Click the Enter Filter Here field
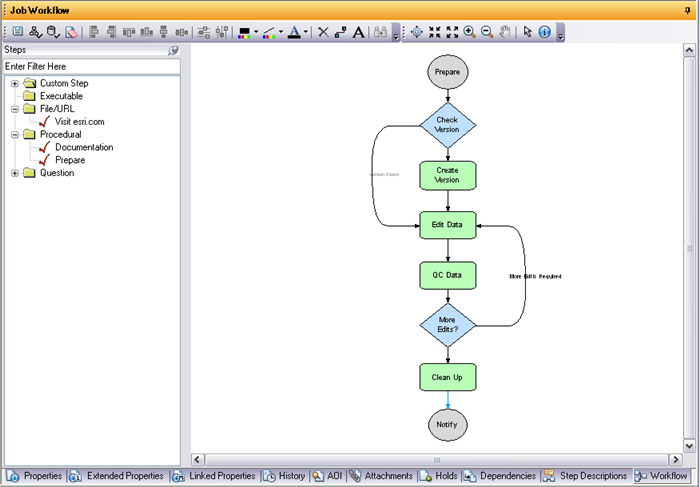700x487 pixels. click(x=90, y=66)
